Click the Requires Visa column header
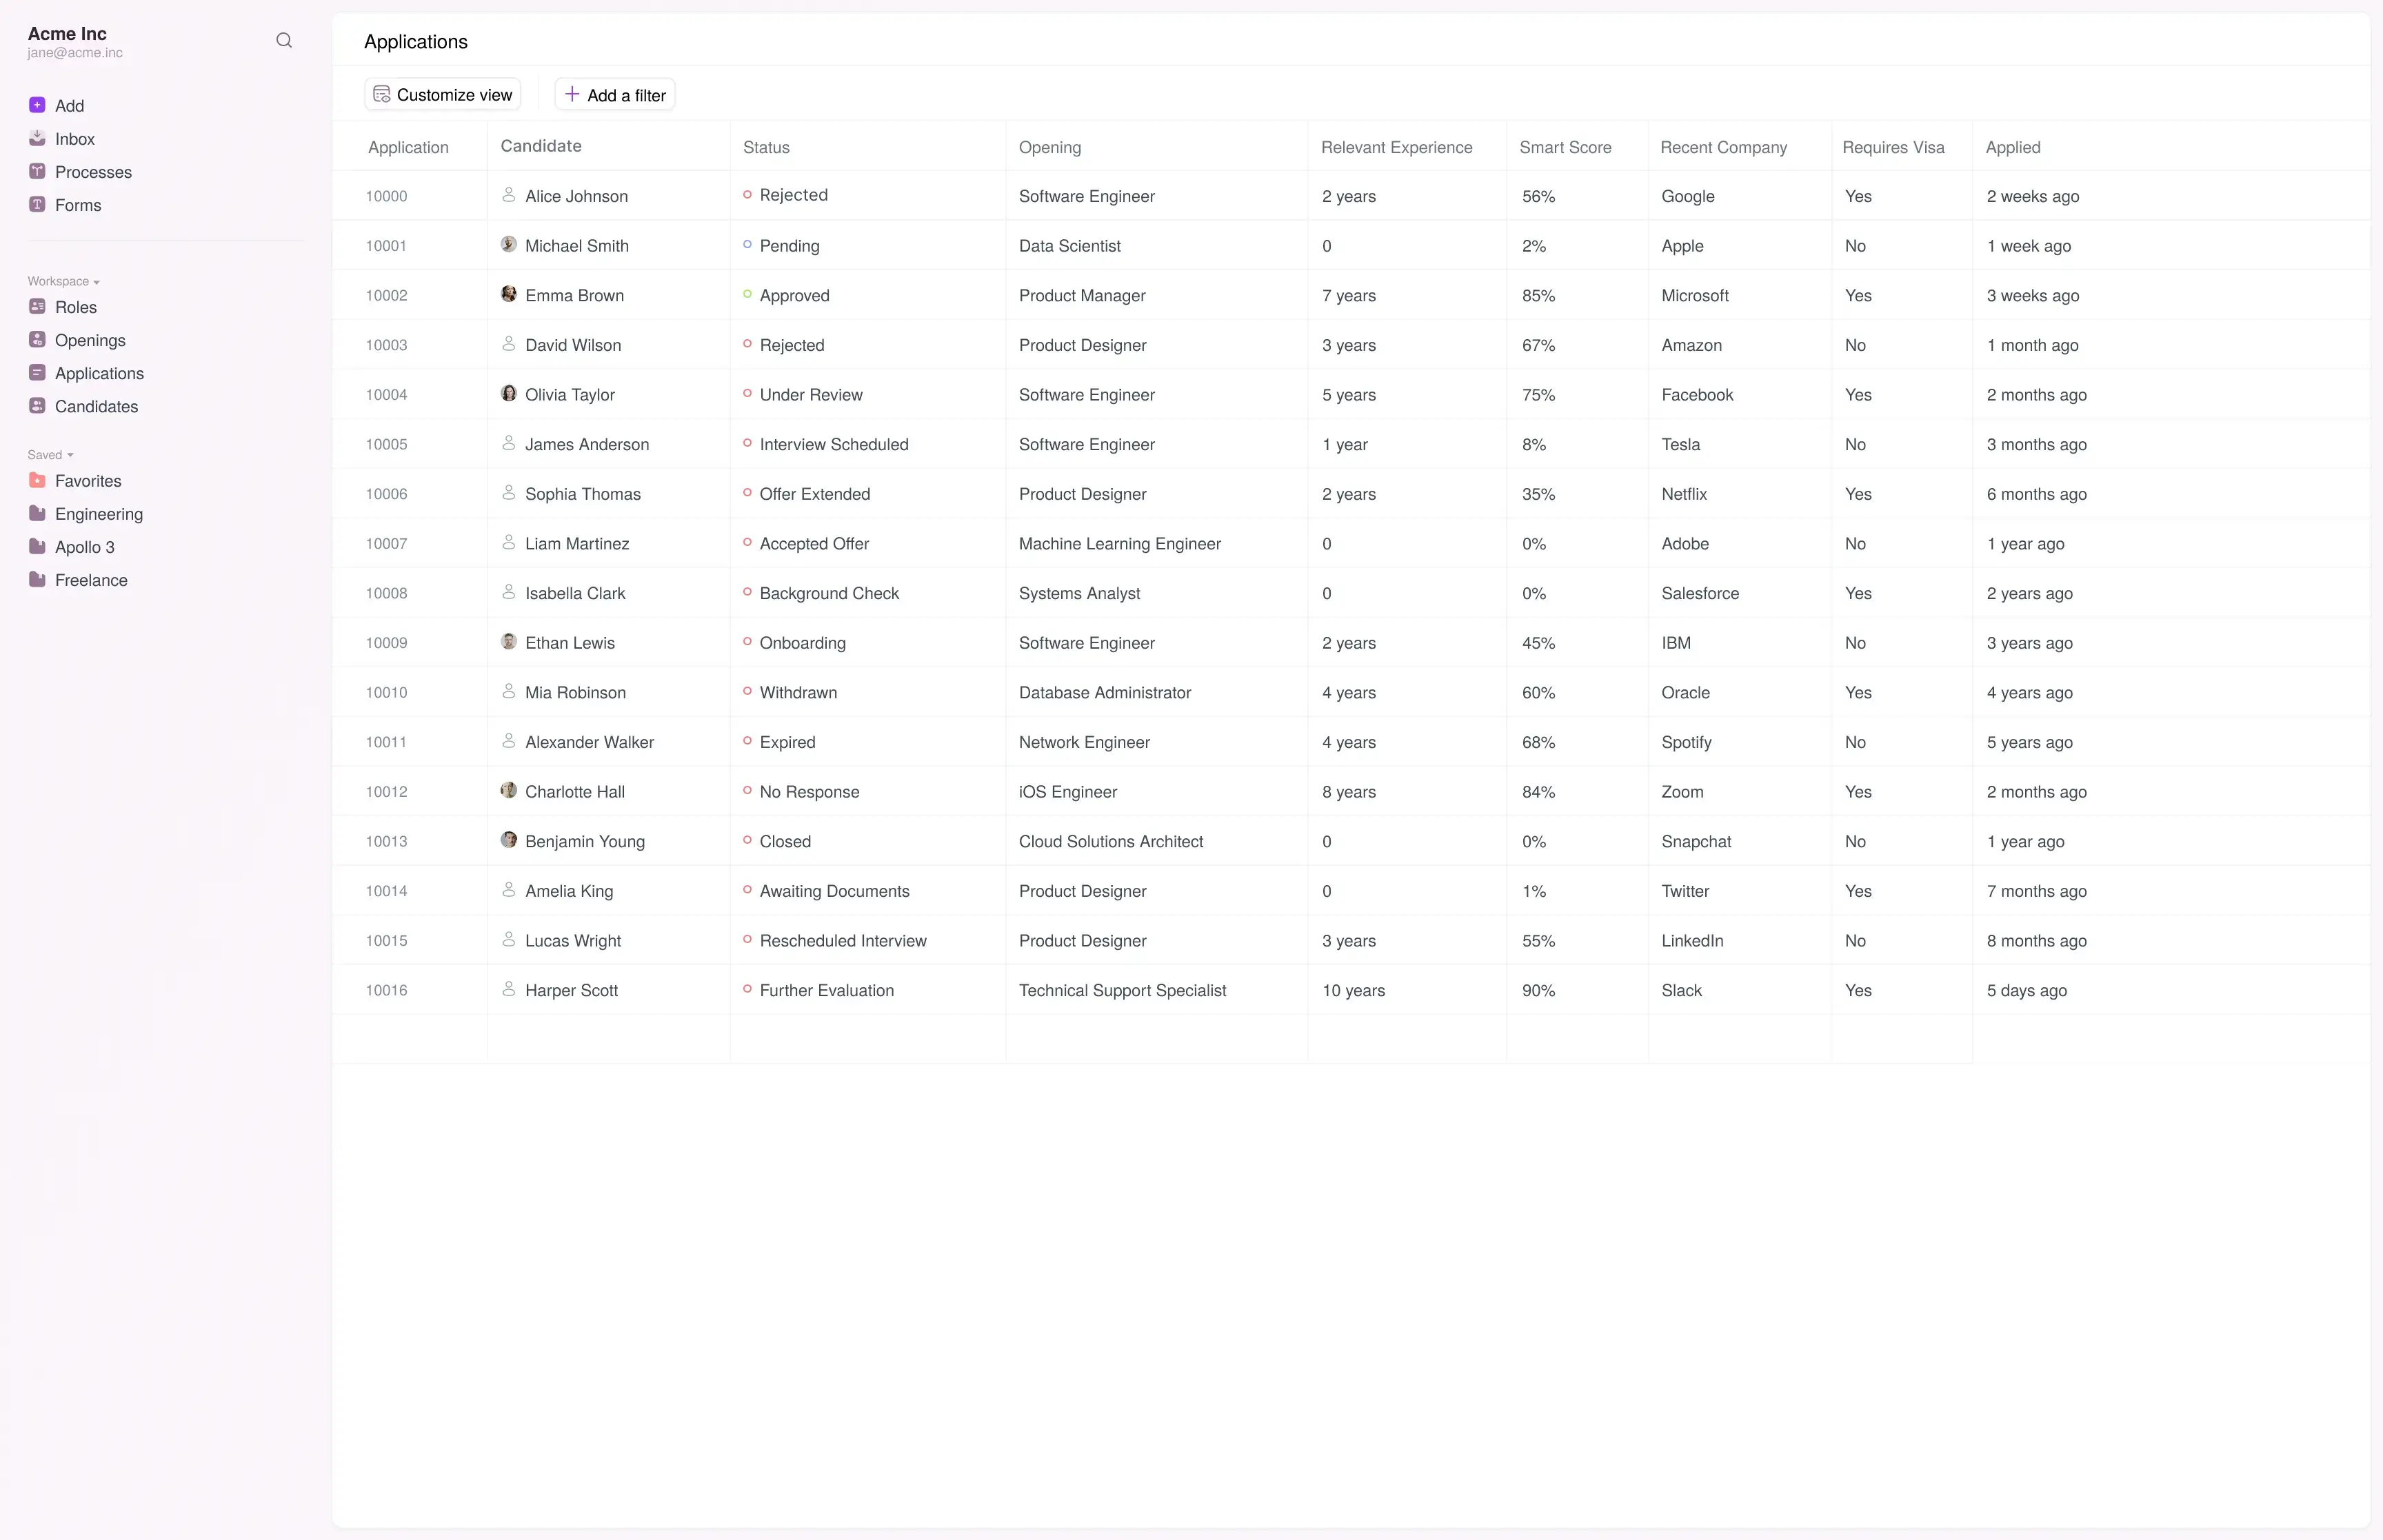This screenshot has width=2383, height=1540. point(1893,147)
